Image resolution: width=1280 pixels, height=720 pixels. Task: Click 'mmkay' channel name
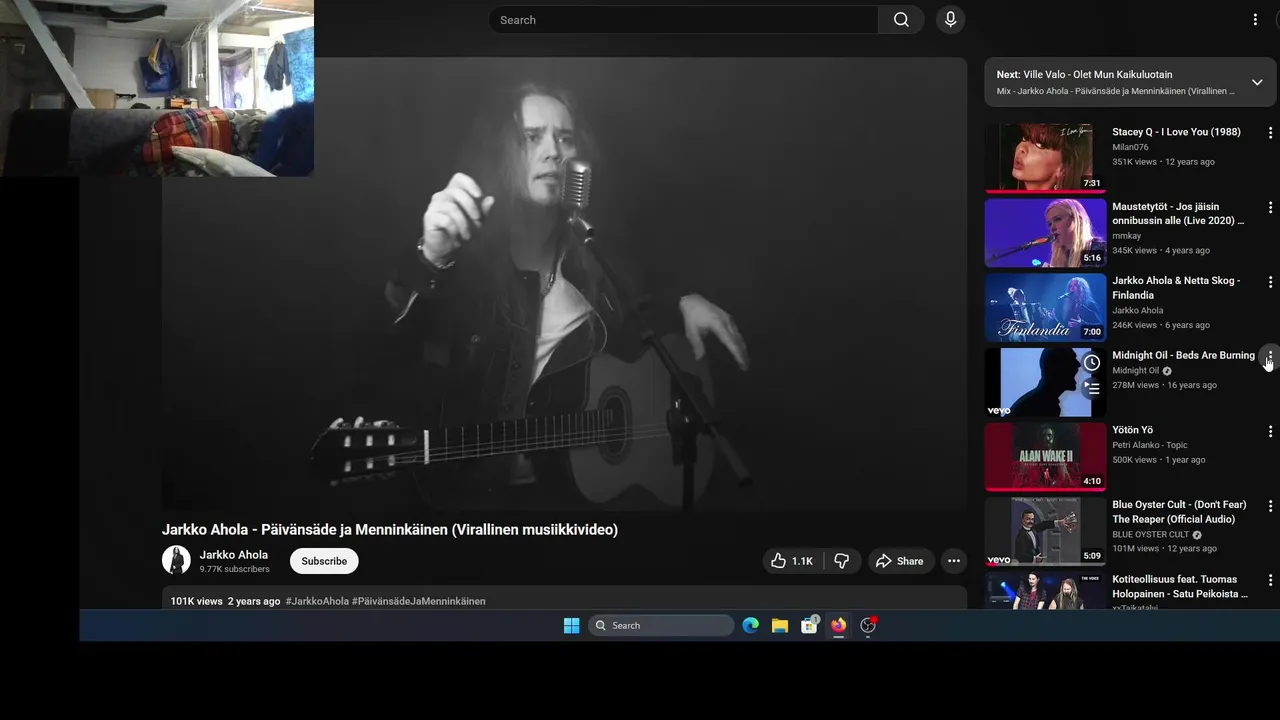1127,236
